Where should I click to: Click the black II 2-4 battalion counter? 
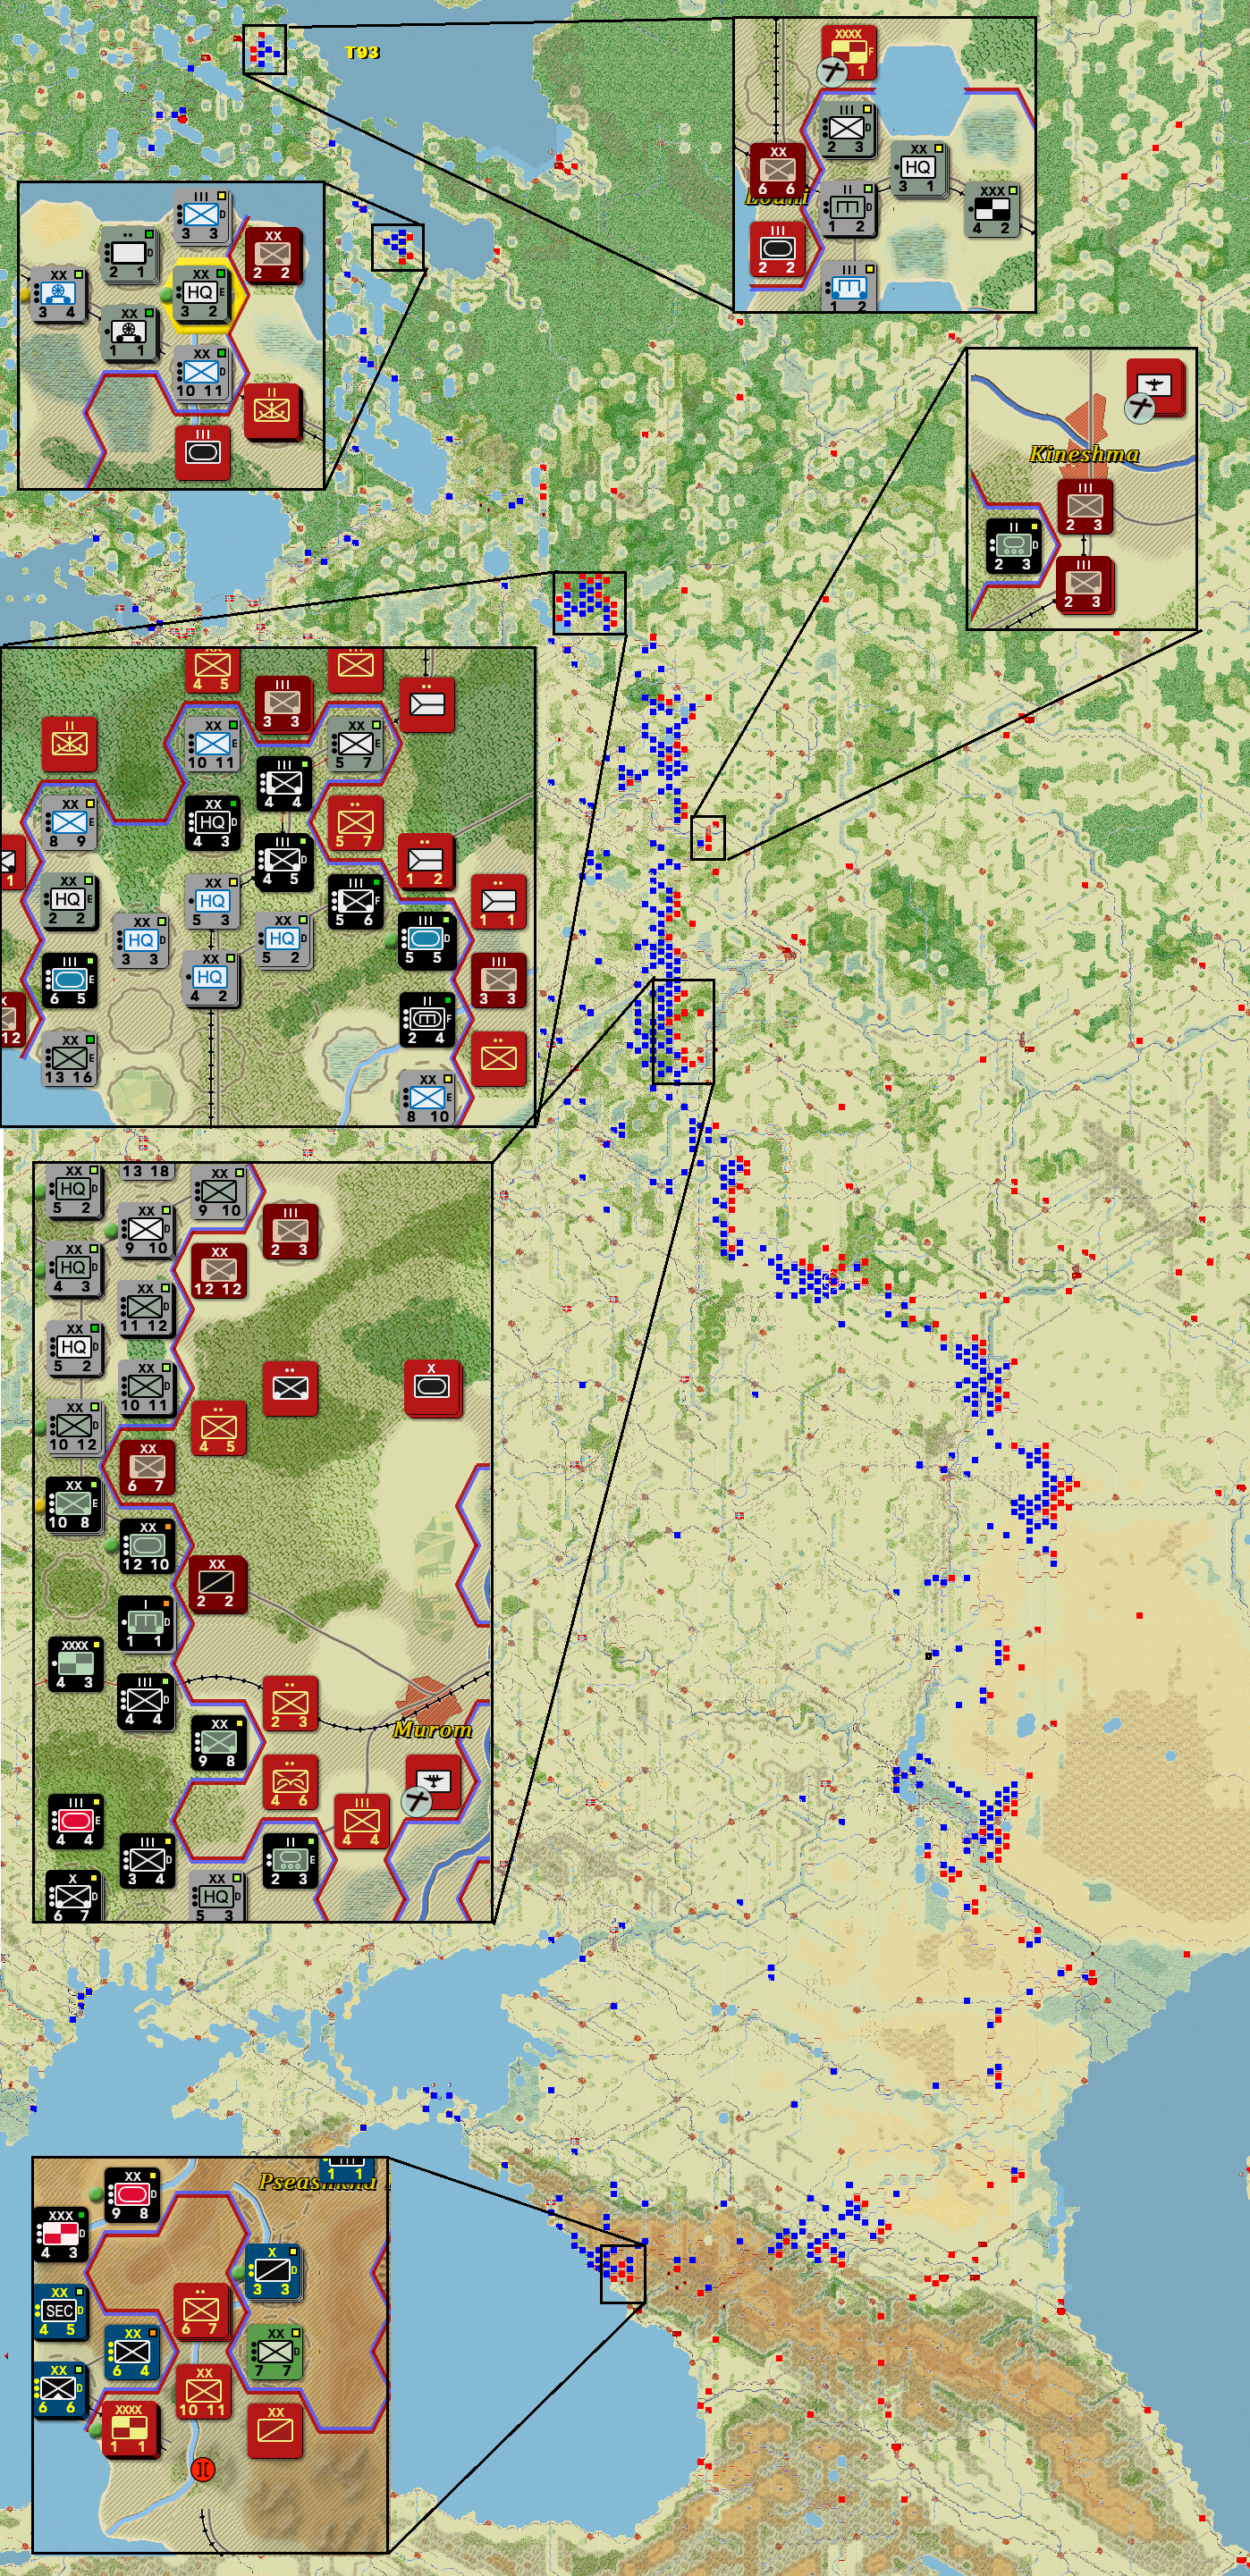(x=426, y=1019)
